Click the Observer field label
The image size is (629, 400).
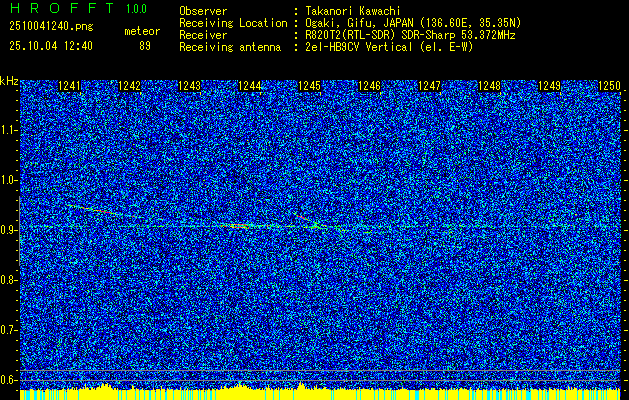click(x=203, y=11)
